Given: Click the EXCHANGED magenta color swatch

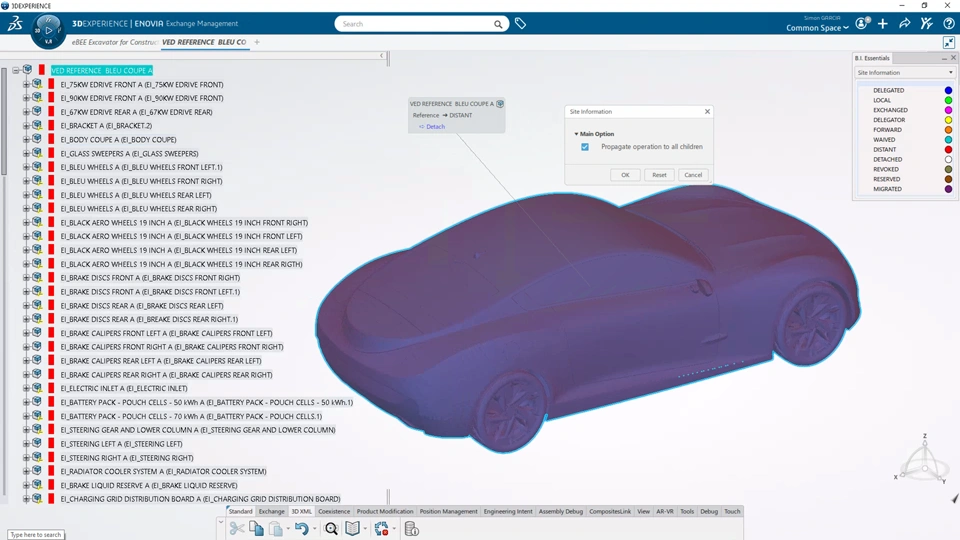Looking at the screenshot, I should tap(948, 110).
